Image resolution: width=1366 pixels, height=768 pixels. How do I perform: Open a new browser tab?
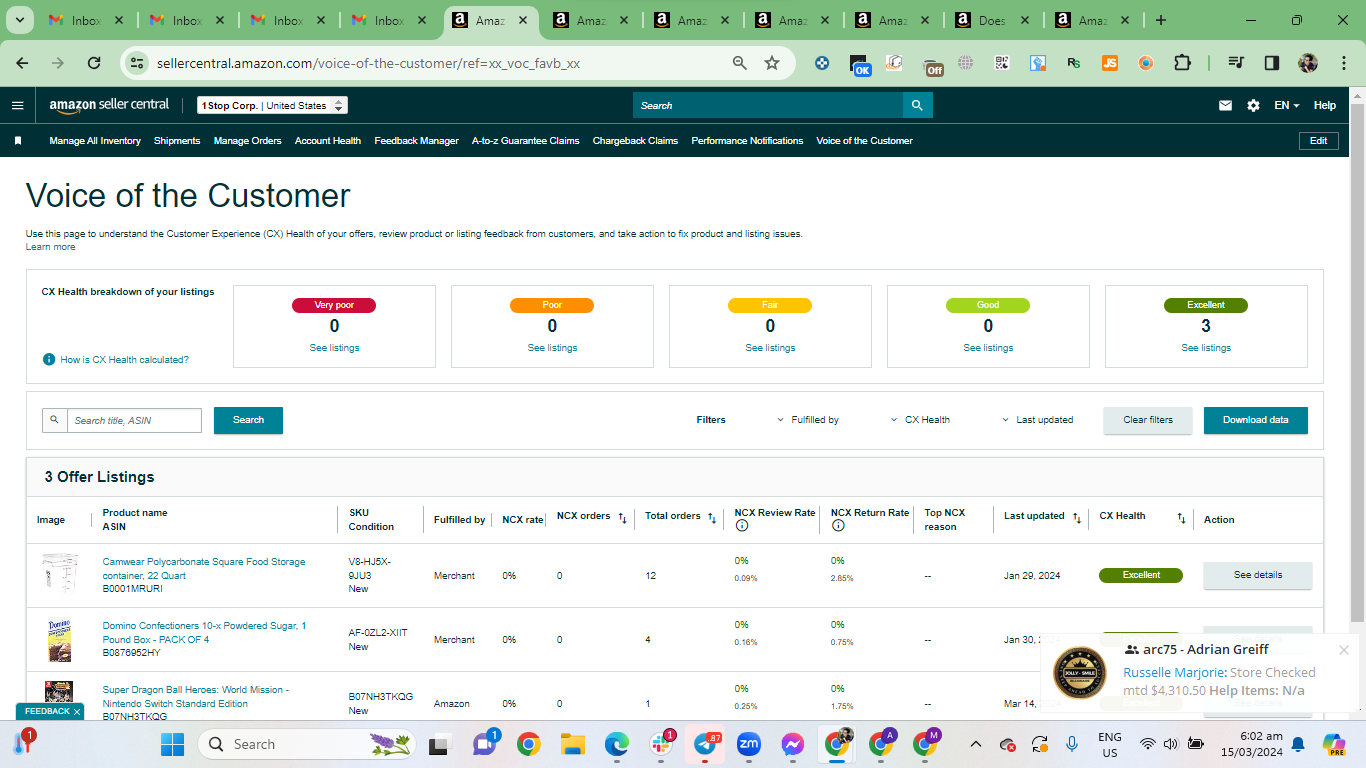coord(1161,20)
